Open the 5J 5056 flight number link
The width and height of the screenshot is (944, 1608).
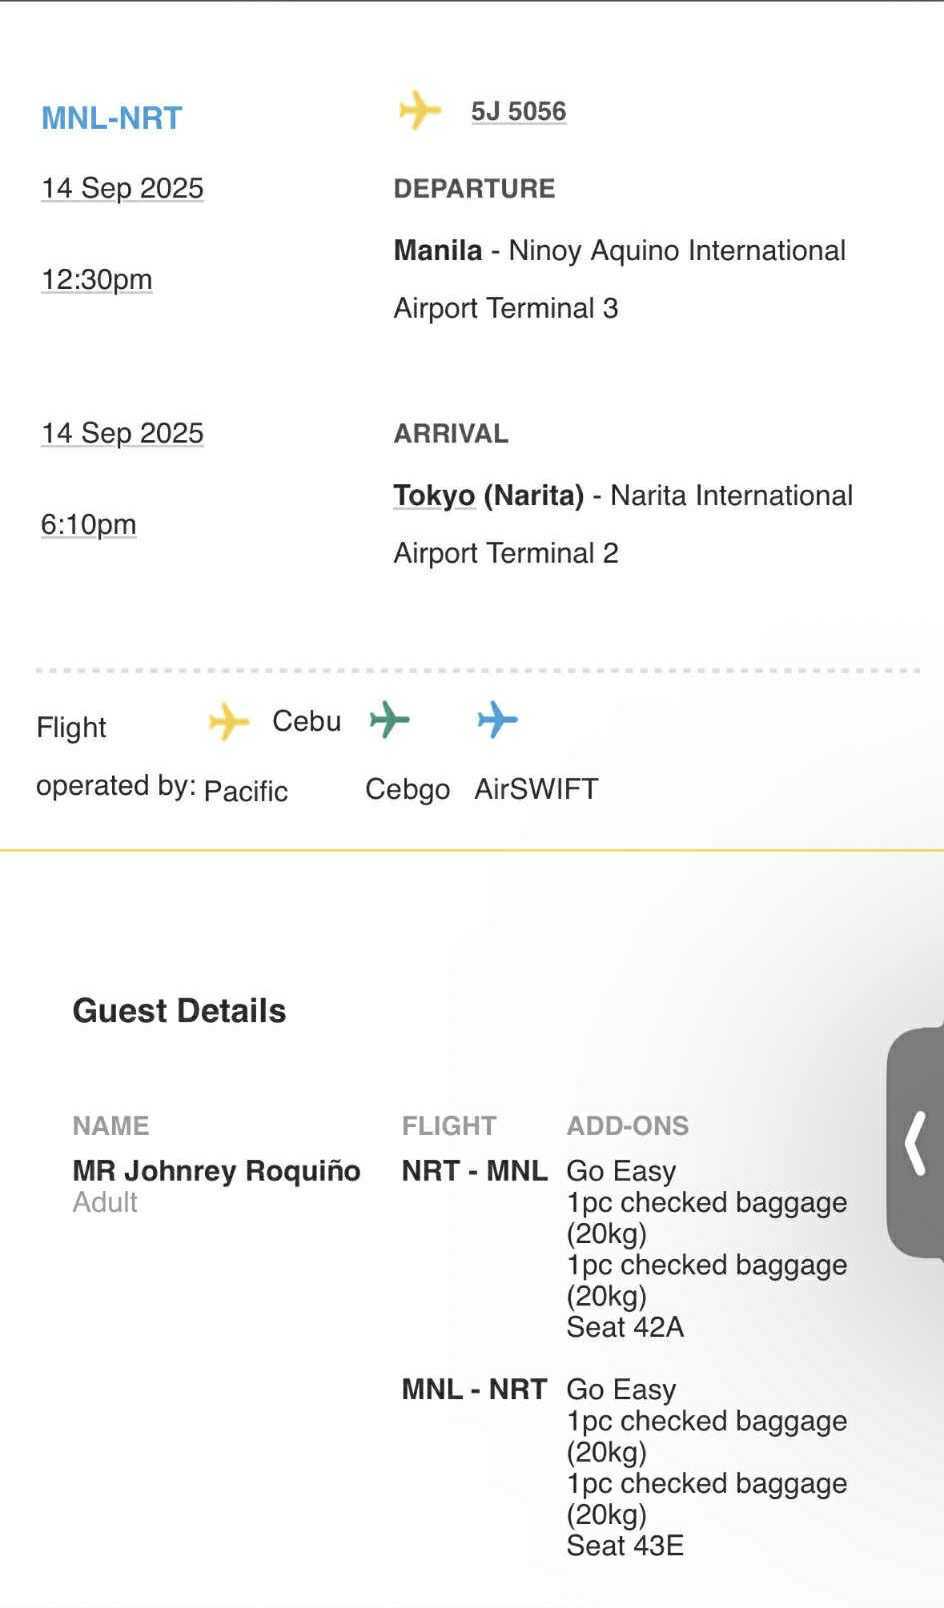tap(518, 111)
